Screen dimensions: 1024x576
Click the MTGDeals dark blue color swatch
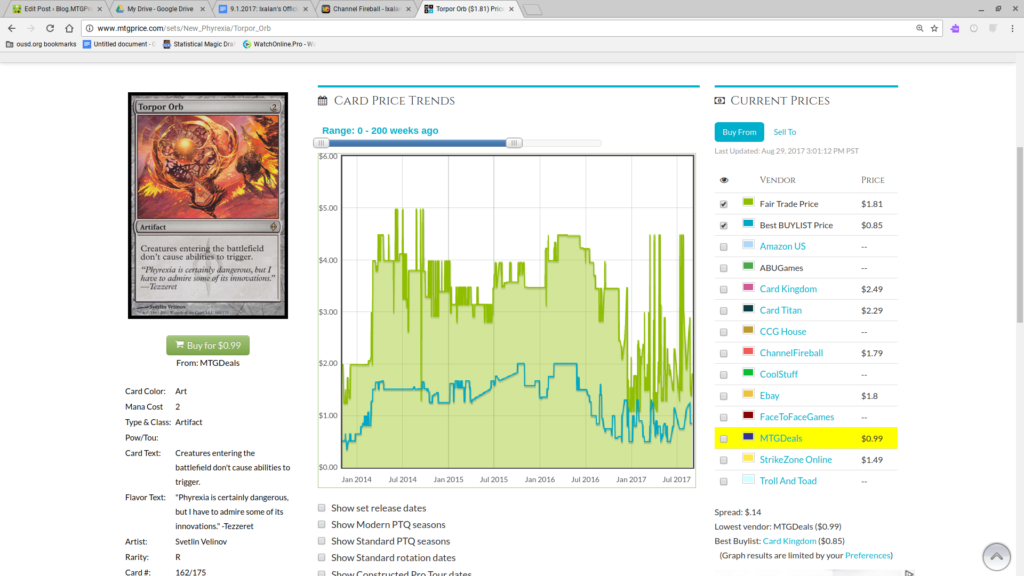[x=748, y=436]
